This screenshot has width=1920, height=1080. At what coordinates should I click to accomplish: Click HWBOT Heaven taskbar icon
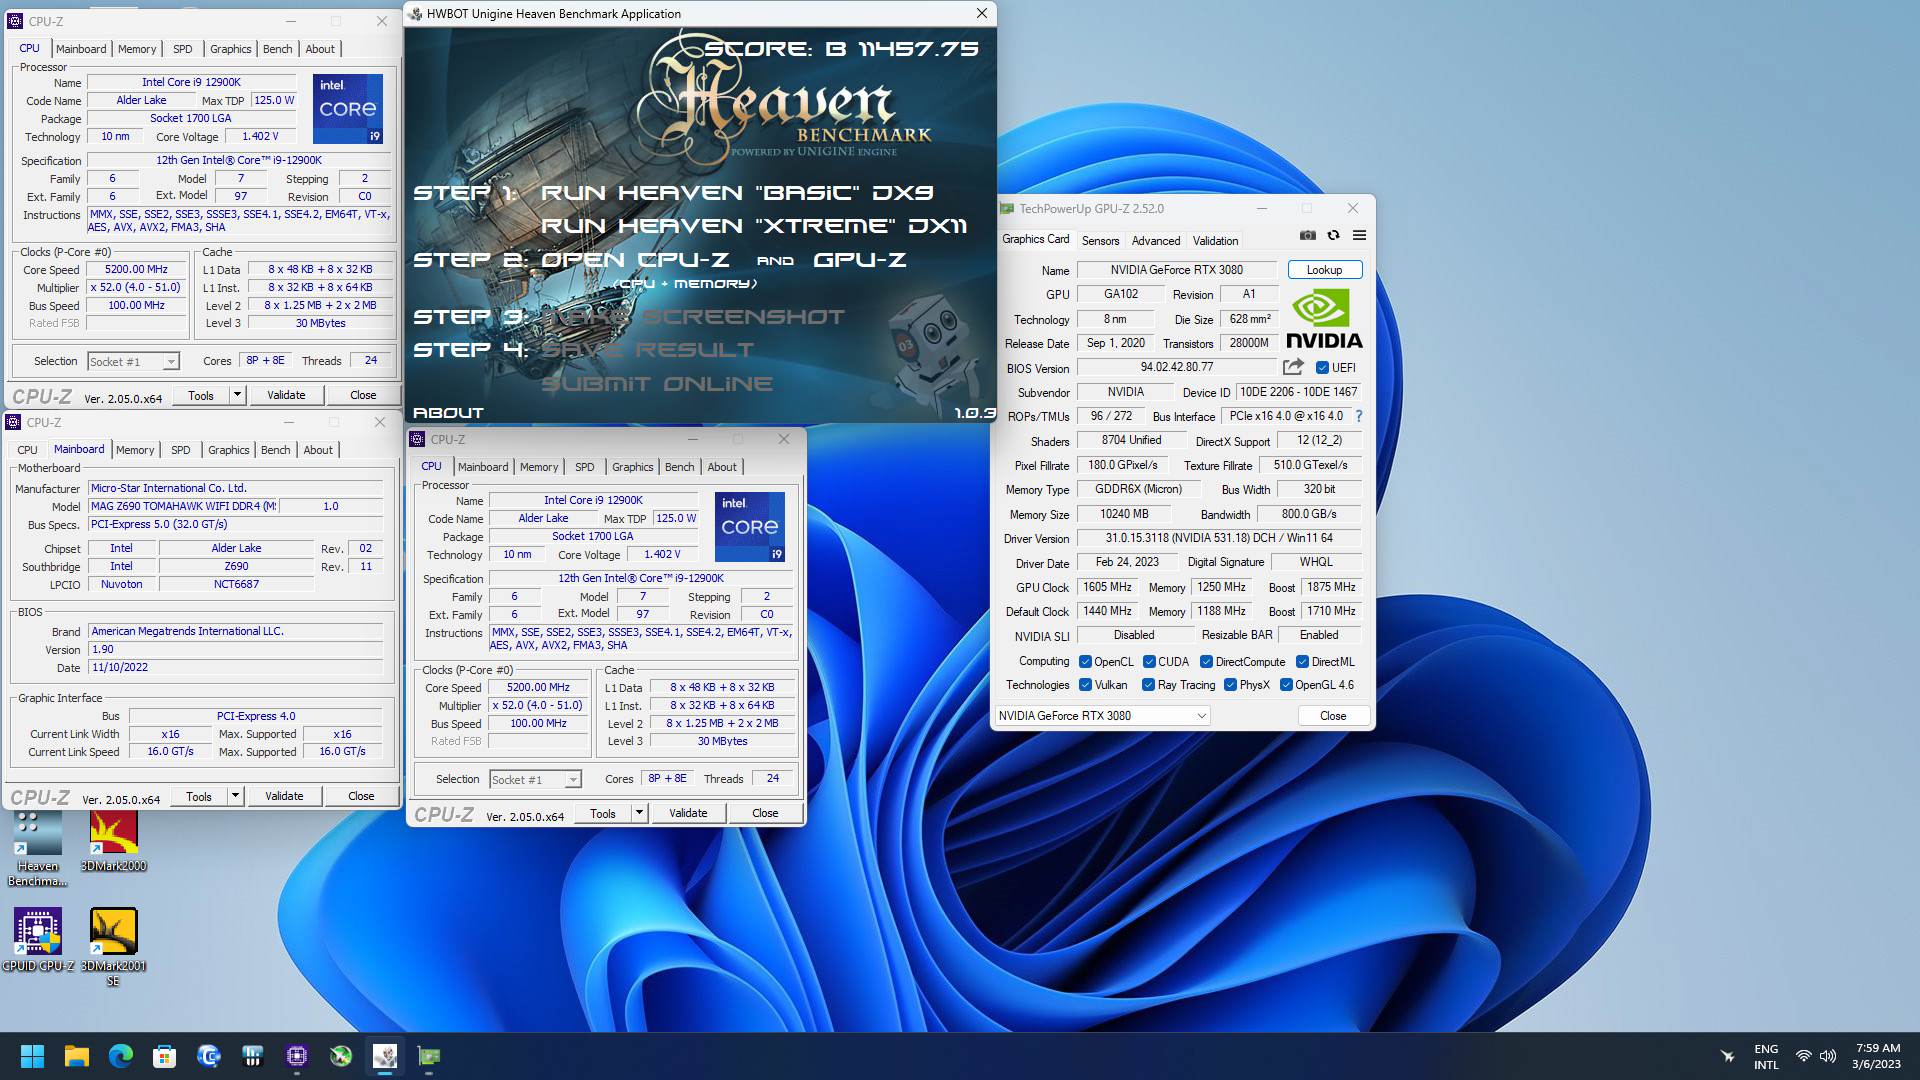(385, 1056)
